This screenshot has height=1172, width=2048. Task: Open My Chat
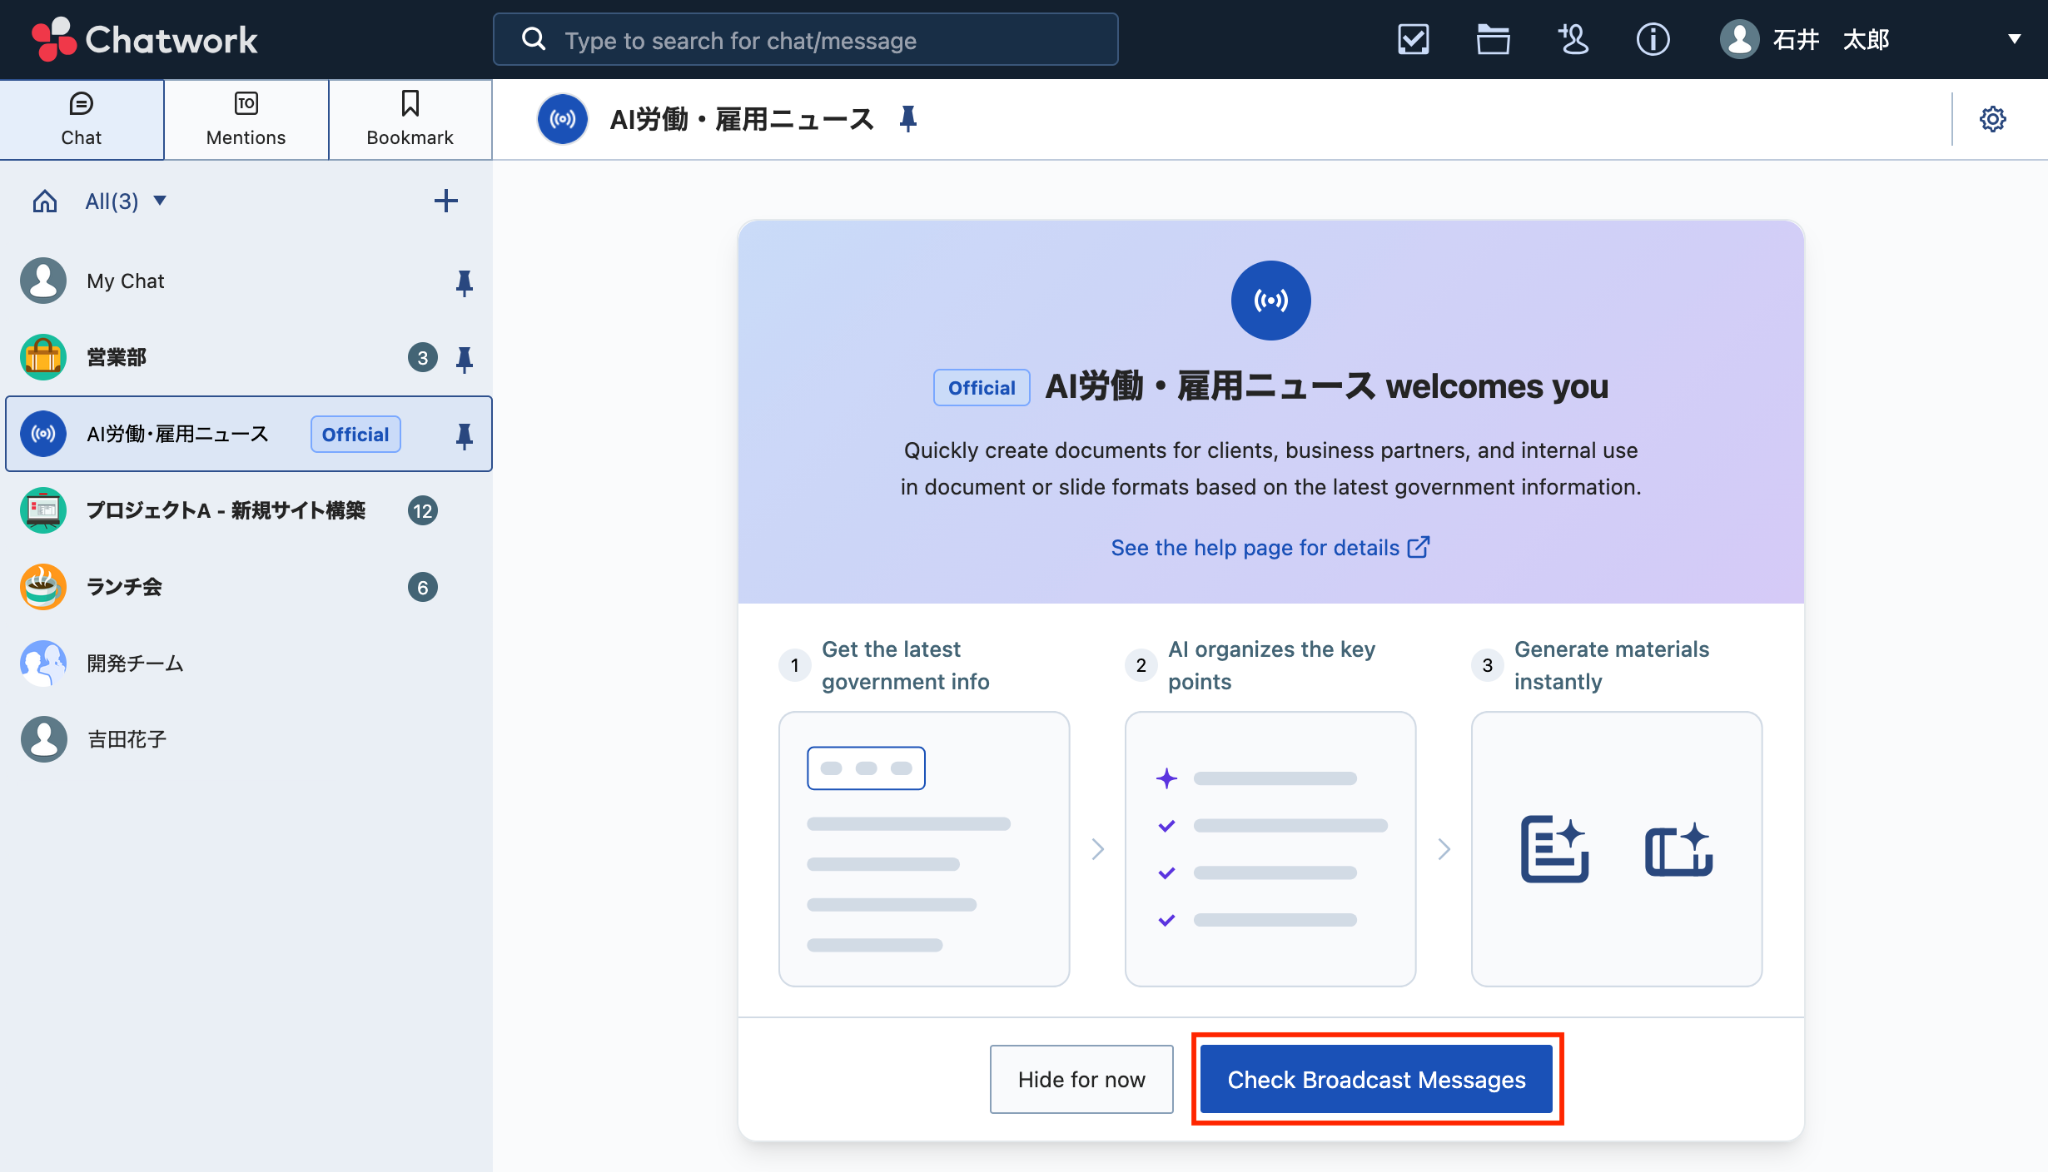point(246,281)
